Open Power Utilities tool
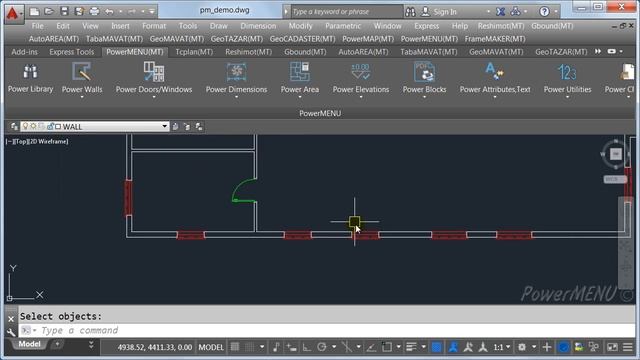640x360 pixels. pos(567,79)
